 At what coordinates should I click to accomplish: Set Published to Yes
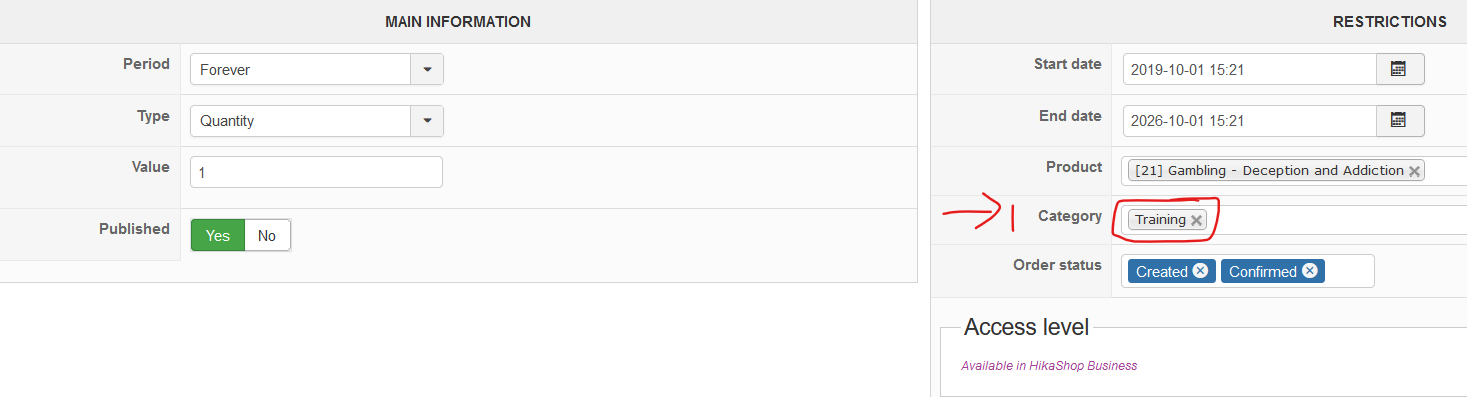218,236
